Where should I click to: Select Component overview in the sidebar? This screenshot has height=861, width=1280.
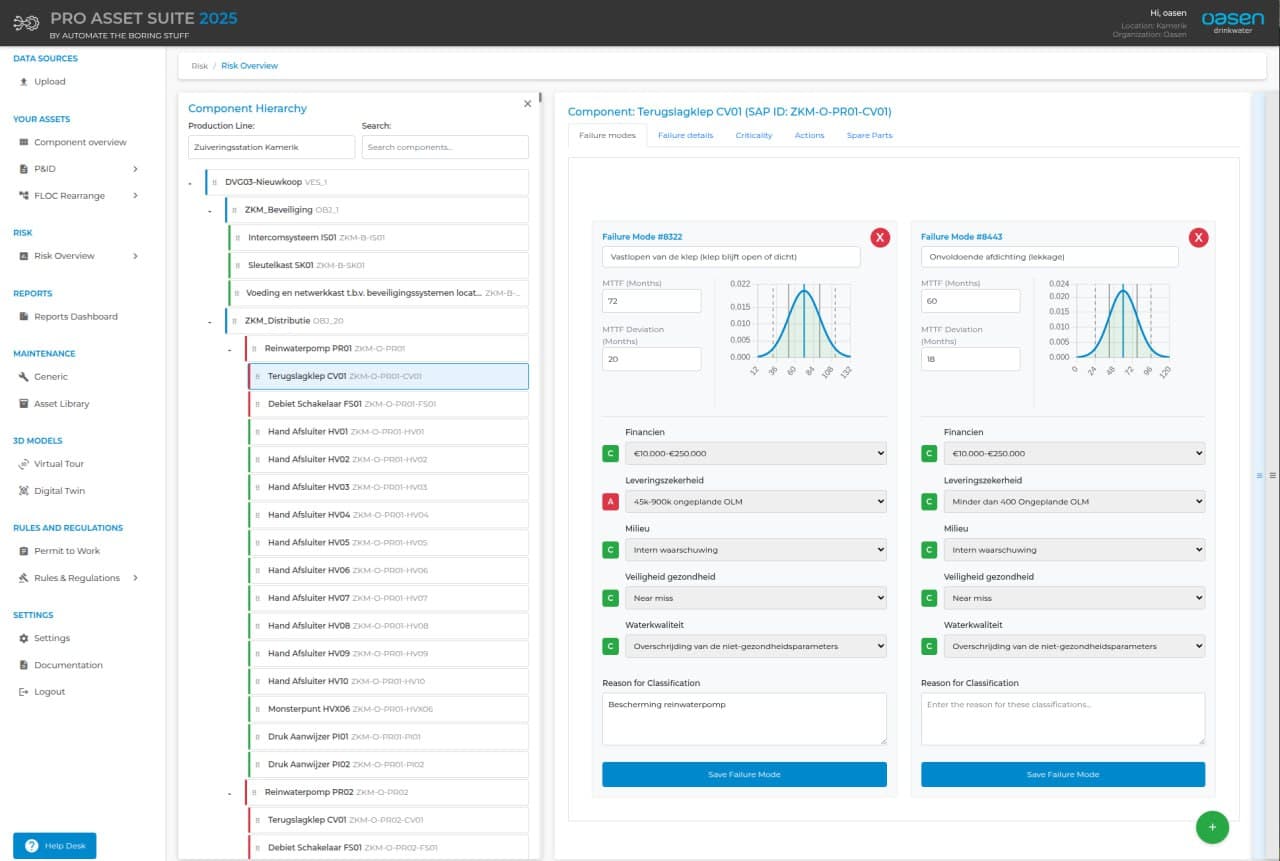coord(83,142)
